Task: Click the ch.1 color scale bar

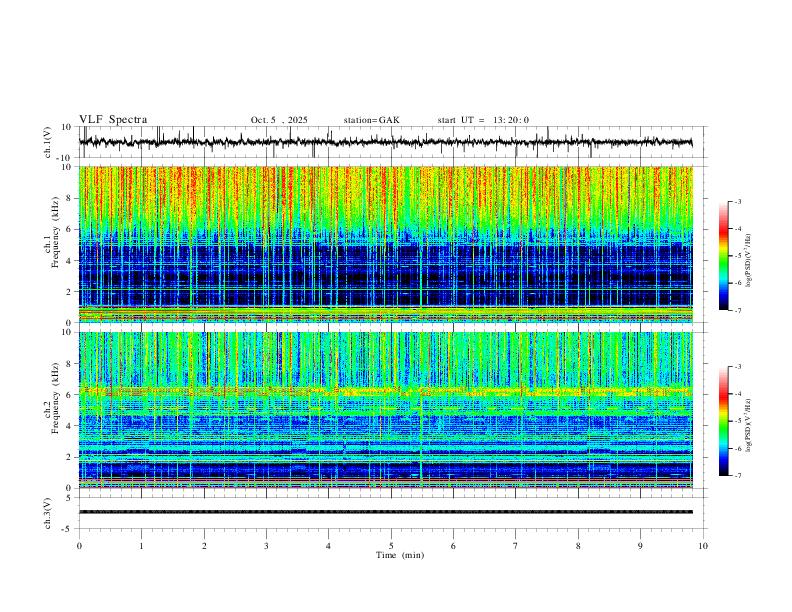Action: tap(723, 256)
